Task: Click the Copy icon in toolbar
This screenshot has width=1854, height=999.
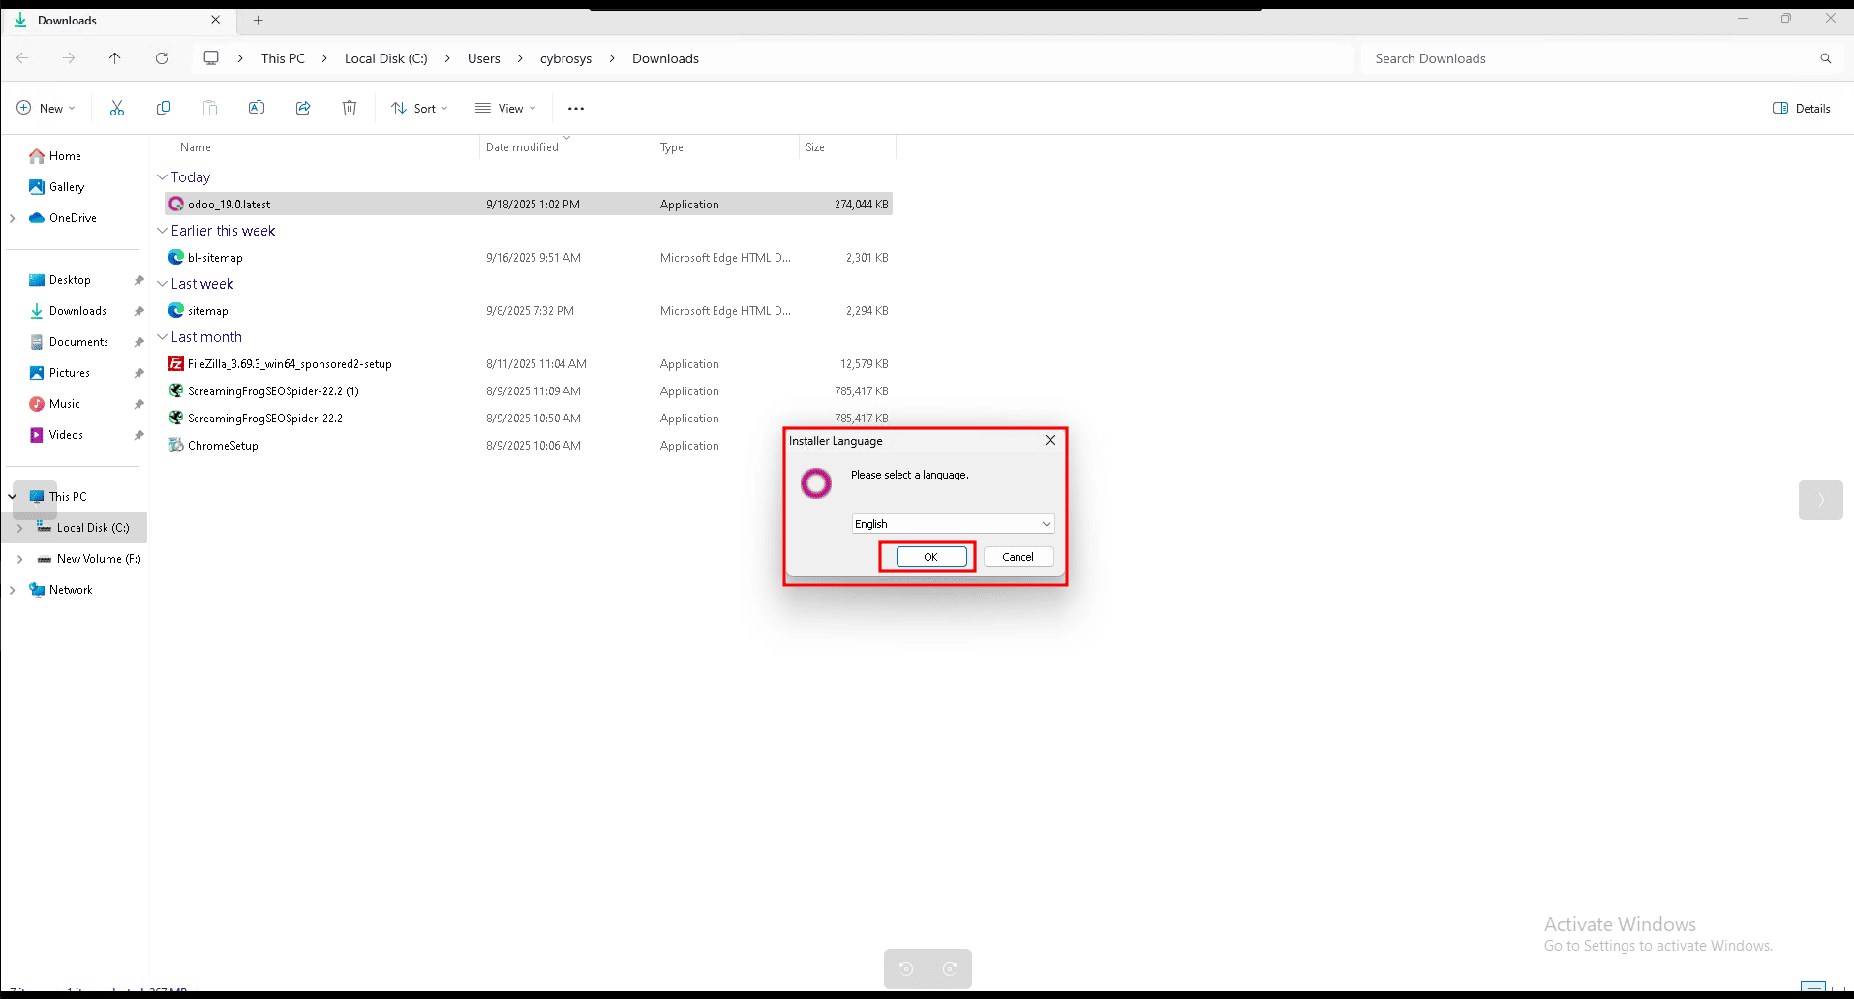Action: click(x=163, y=108)
